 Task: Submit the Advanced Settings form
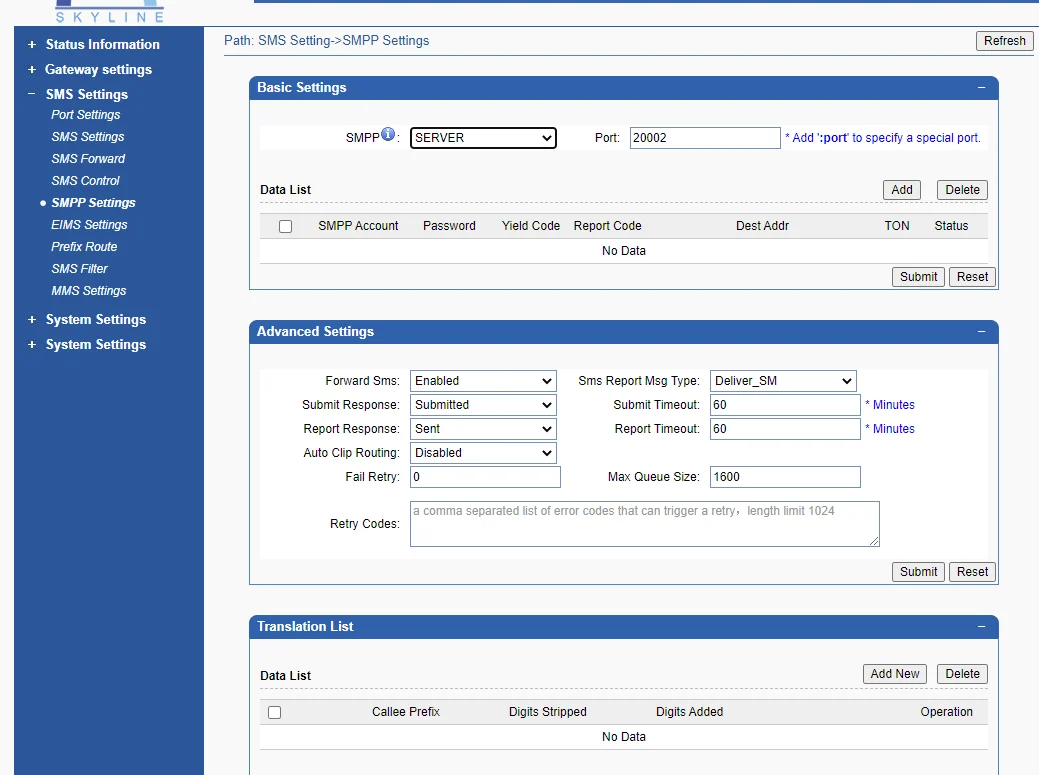[x=918, y=572]
